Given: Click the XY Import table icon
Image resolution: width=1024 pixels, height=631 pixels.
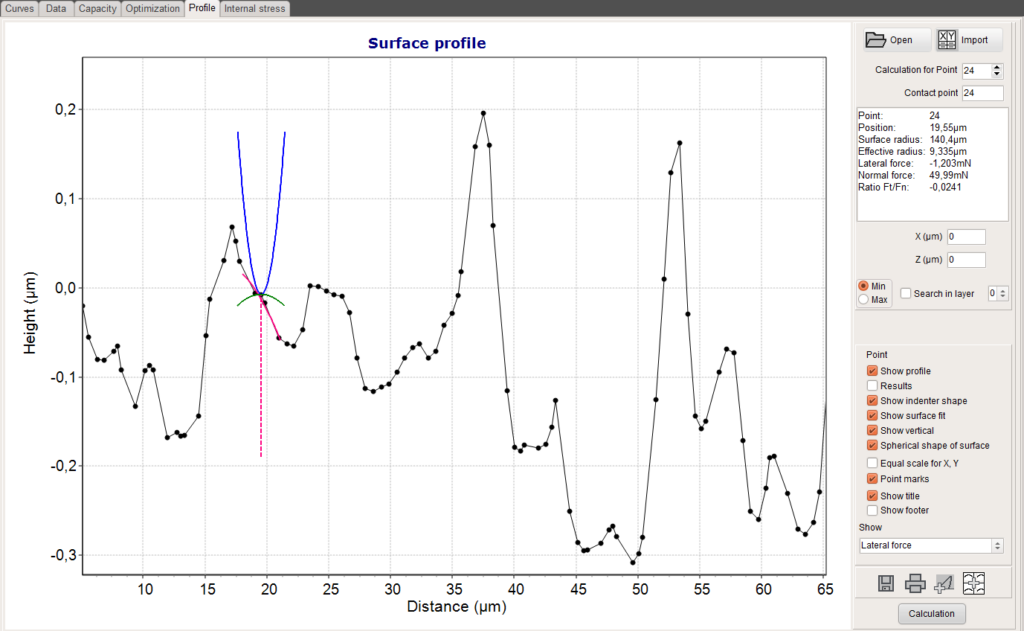Looking at the screenshot, I should click(947, 40).
